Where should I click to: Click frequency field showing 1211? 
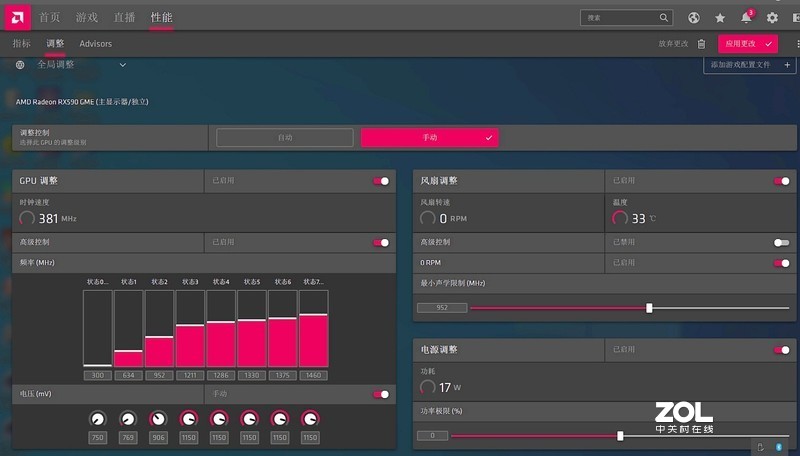[190, 375]
